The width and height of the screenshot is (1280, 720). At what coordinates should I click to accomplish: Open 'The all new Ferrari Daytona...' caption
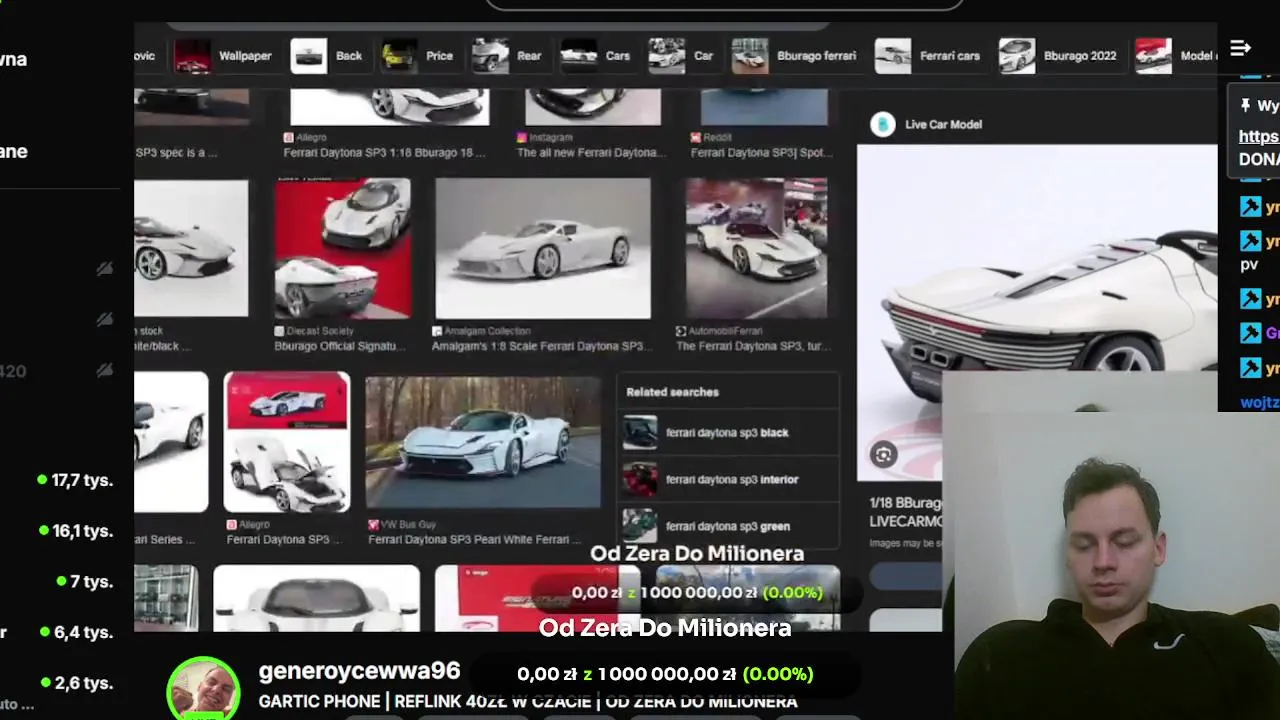[590, 152]
